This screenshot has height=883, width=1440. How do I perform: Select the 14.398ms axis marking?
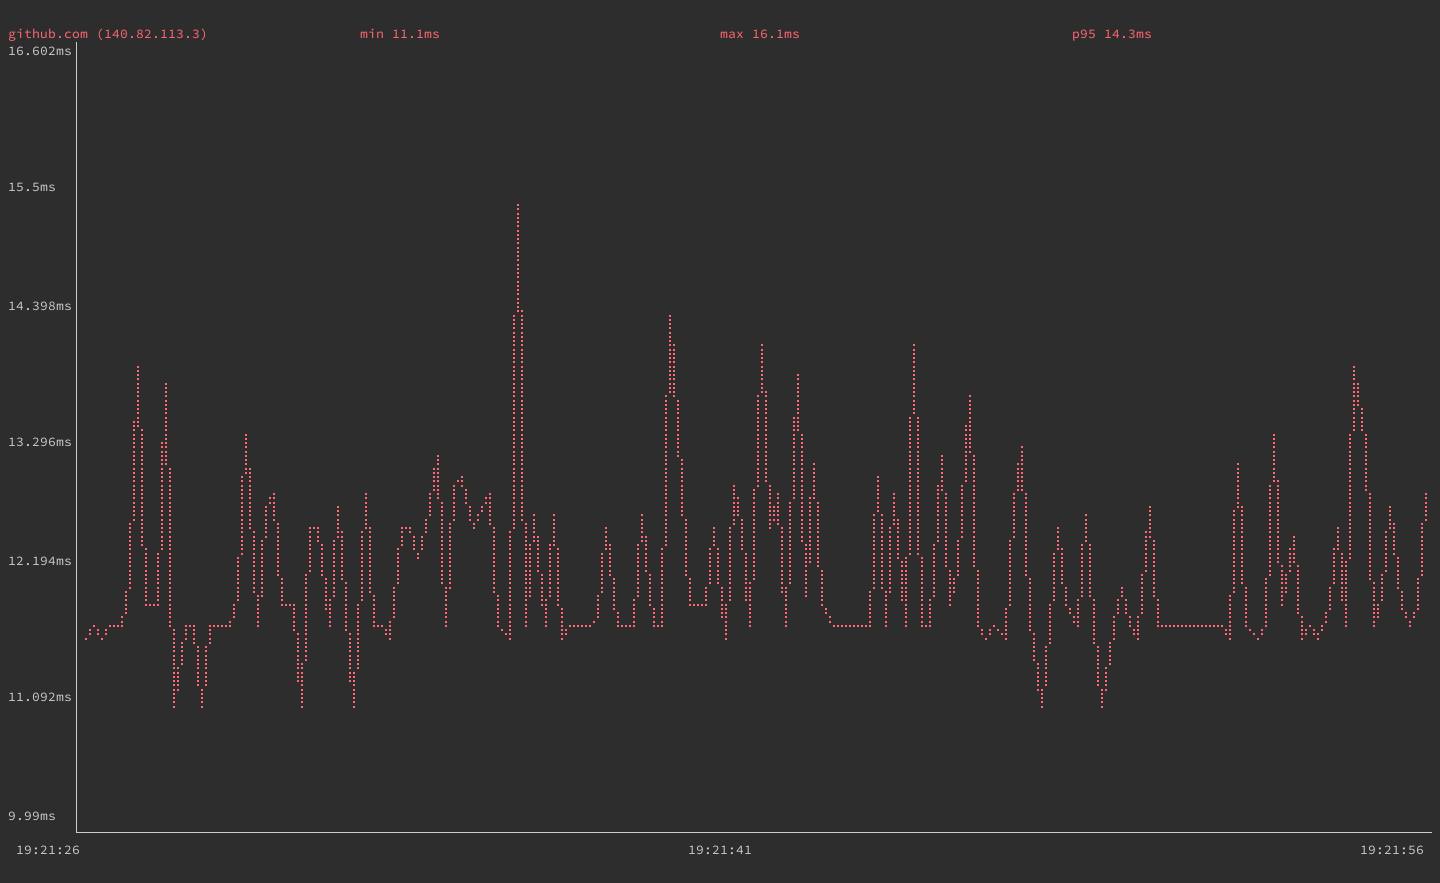(38, 307)
